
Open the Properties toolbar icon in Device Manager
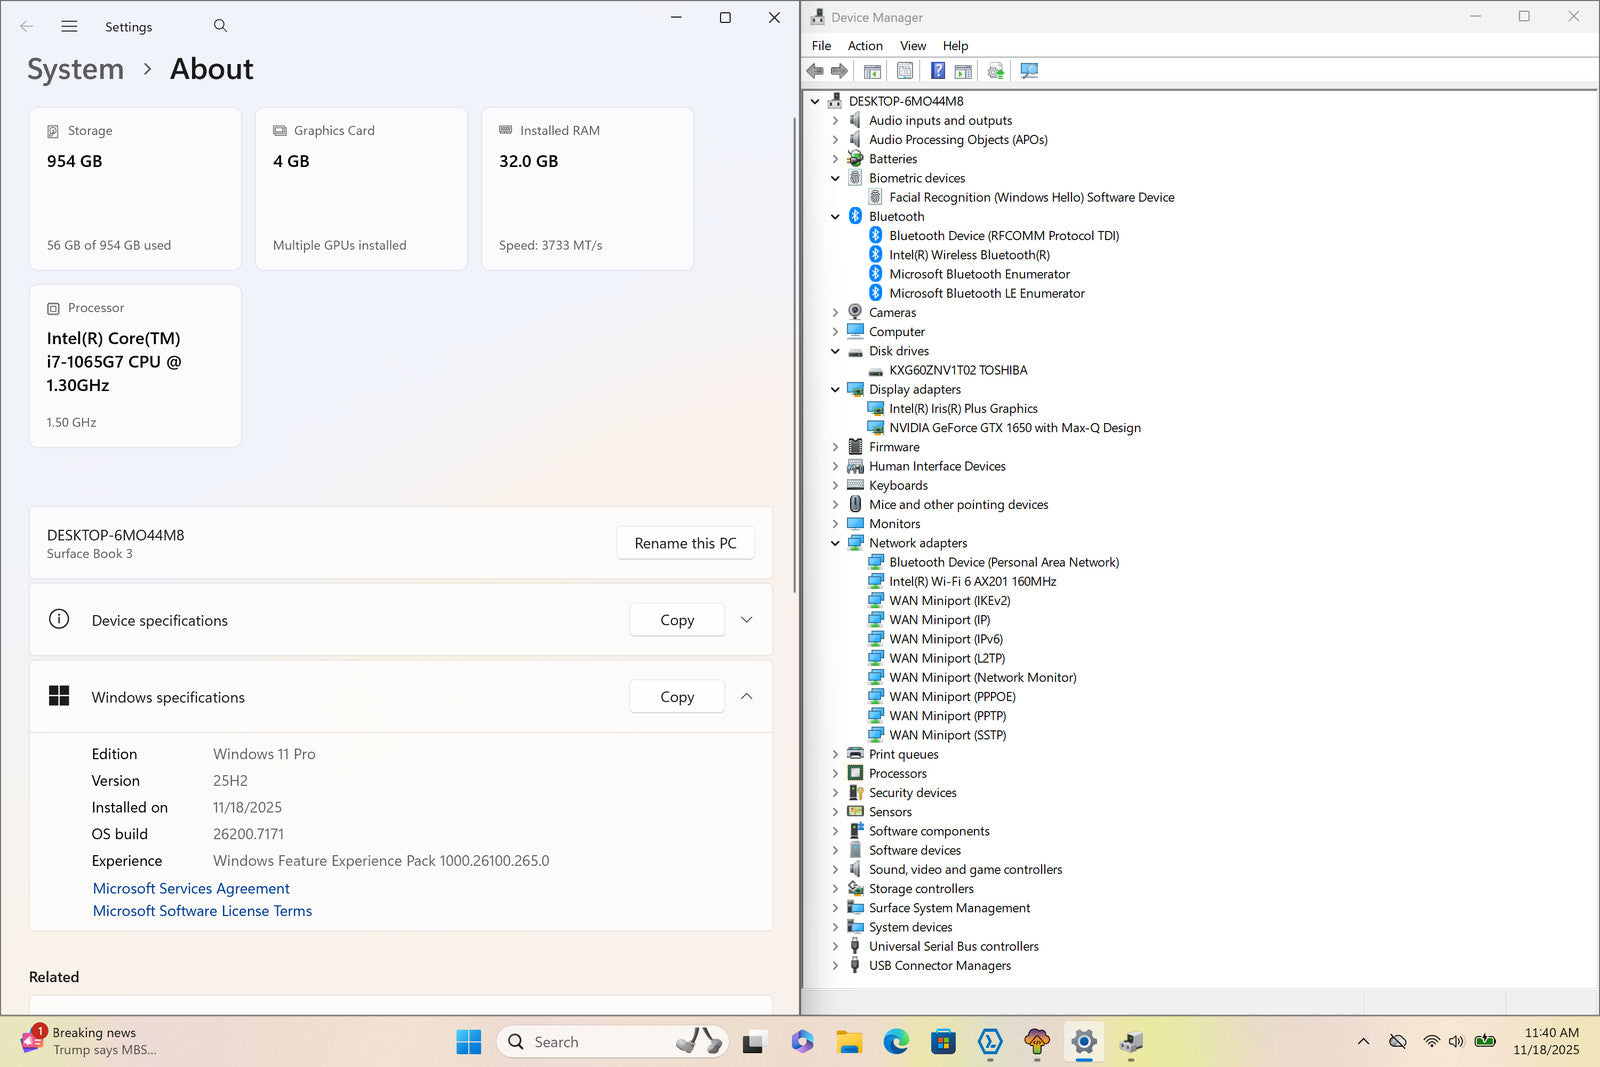905,71
